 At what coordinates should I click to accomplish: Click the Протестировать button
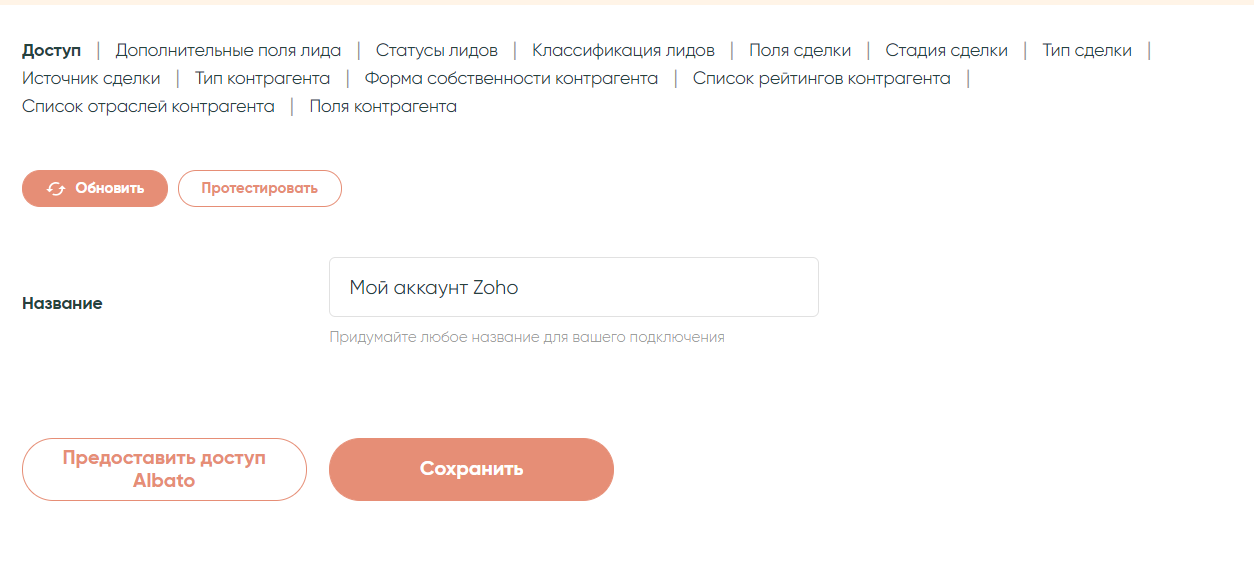coord(259,189)
